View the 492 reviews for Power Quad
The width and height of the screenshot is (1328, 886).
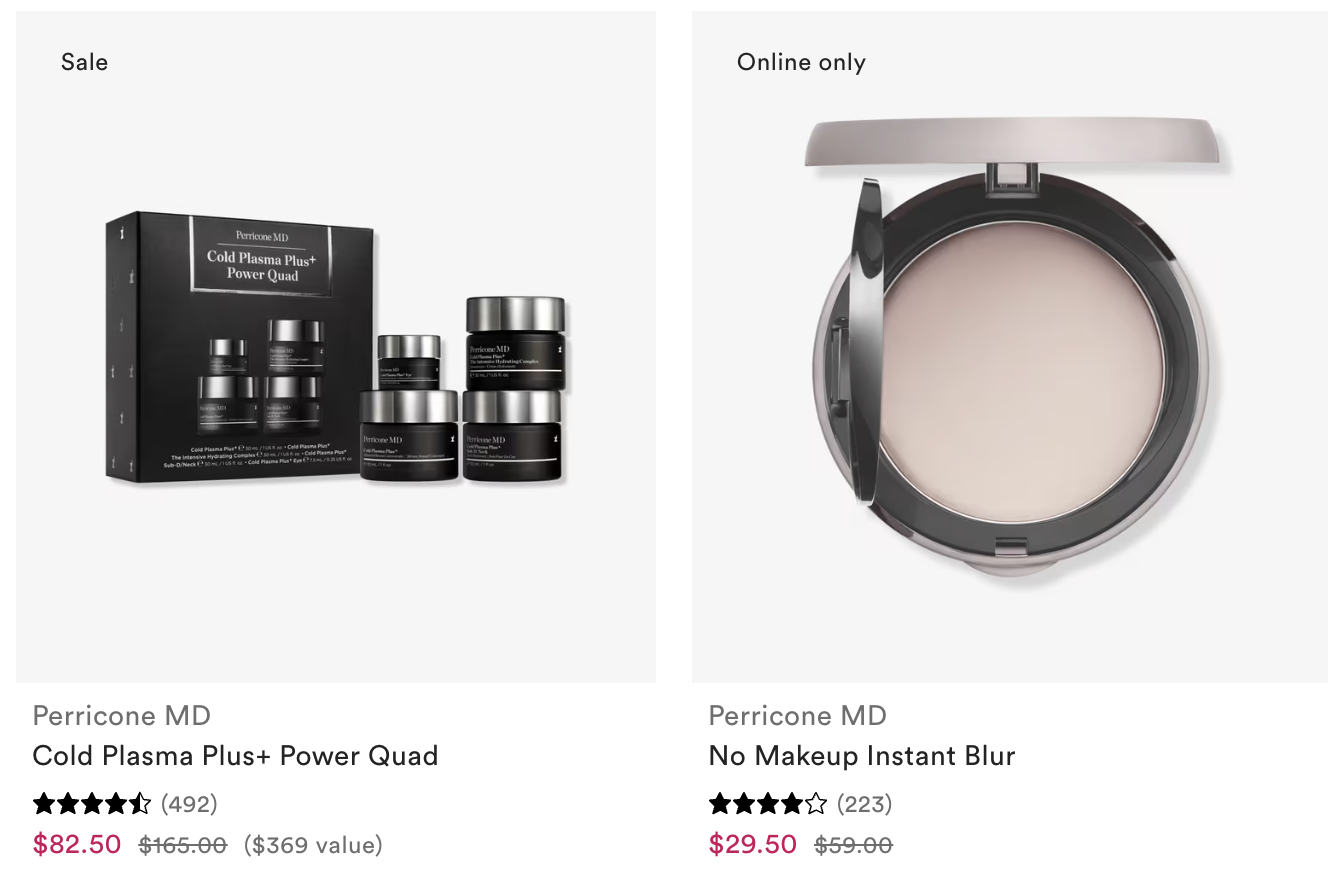pyautogui.click(x=189, y=804)
